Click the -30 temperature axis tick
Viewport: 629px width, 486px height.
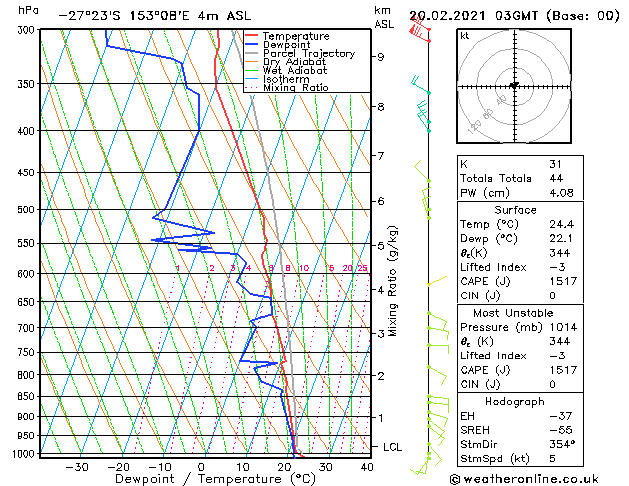coord(77,467)
